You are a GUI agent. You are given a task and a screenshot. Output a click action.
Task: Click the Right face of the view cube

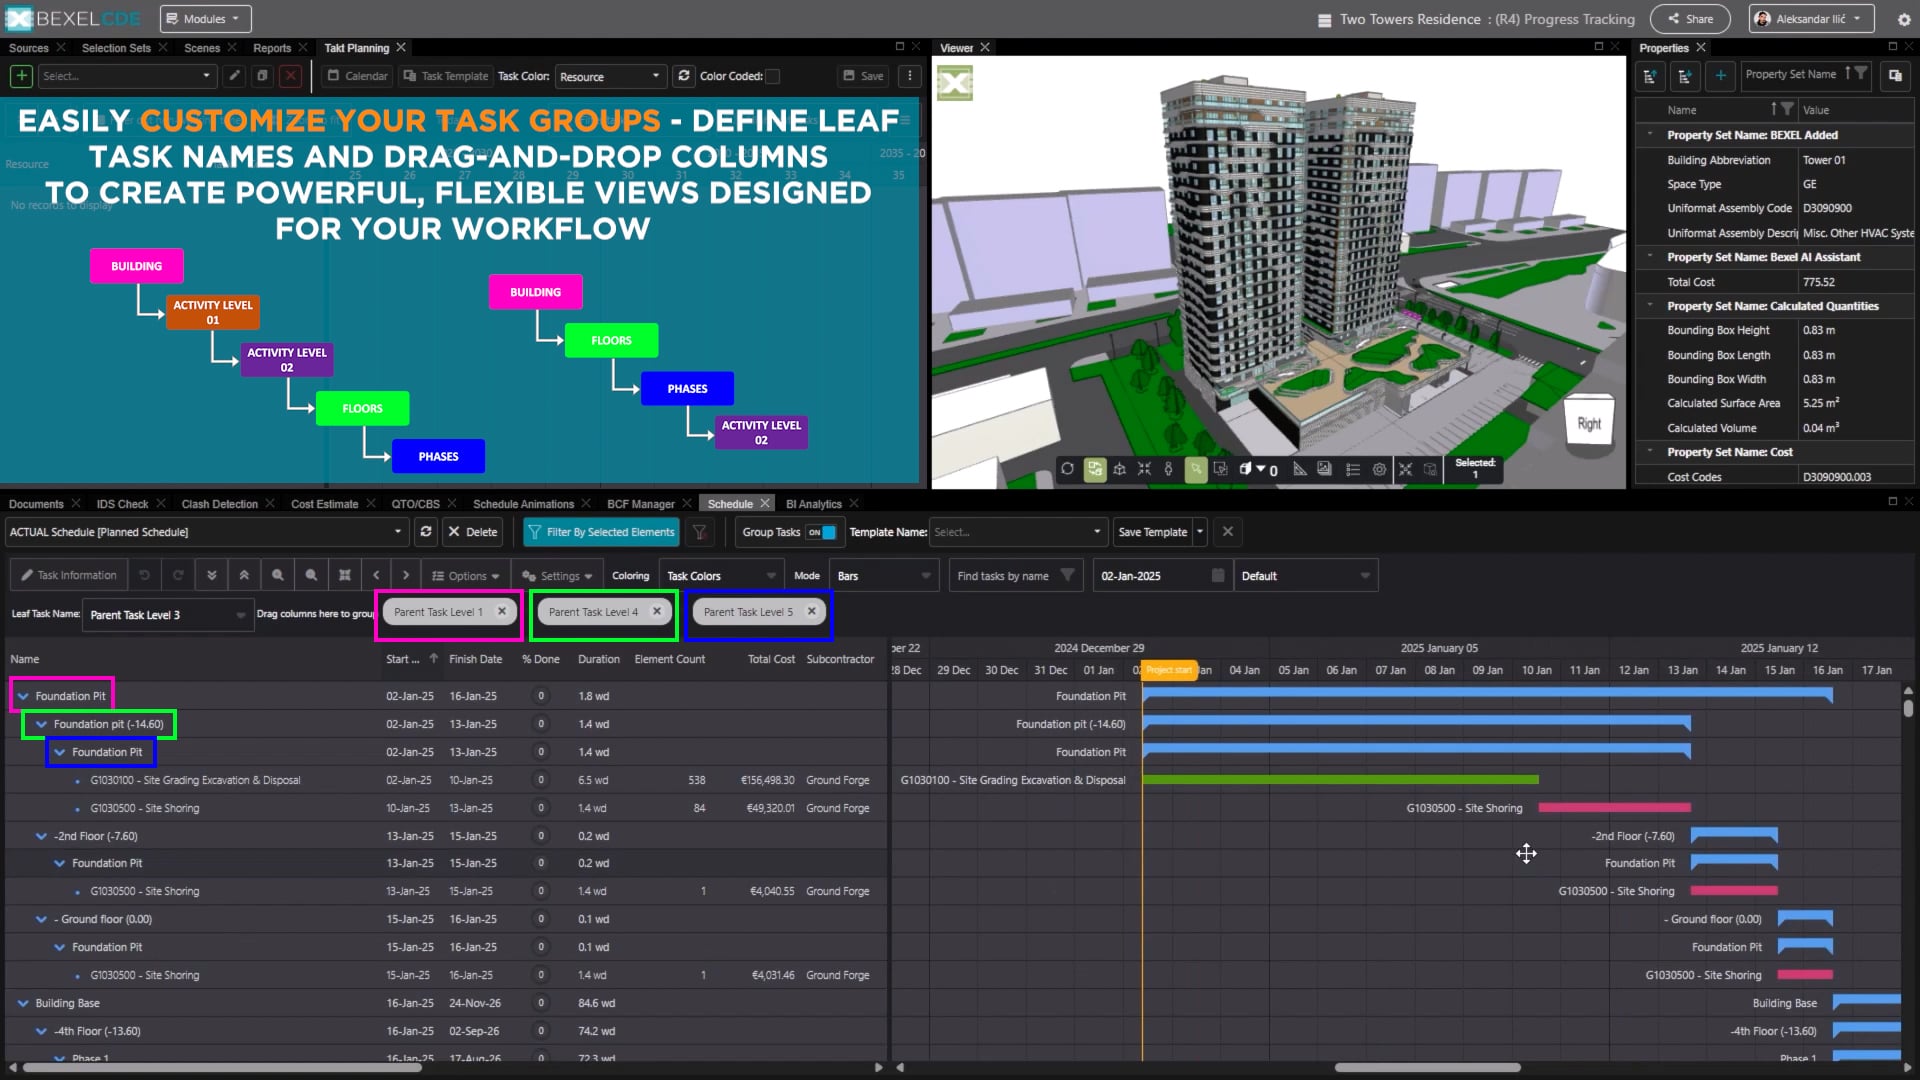(1589, 424)
